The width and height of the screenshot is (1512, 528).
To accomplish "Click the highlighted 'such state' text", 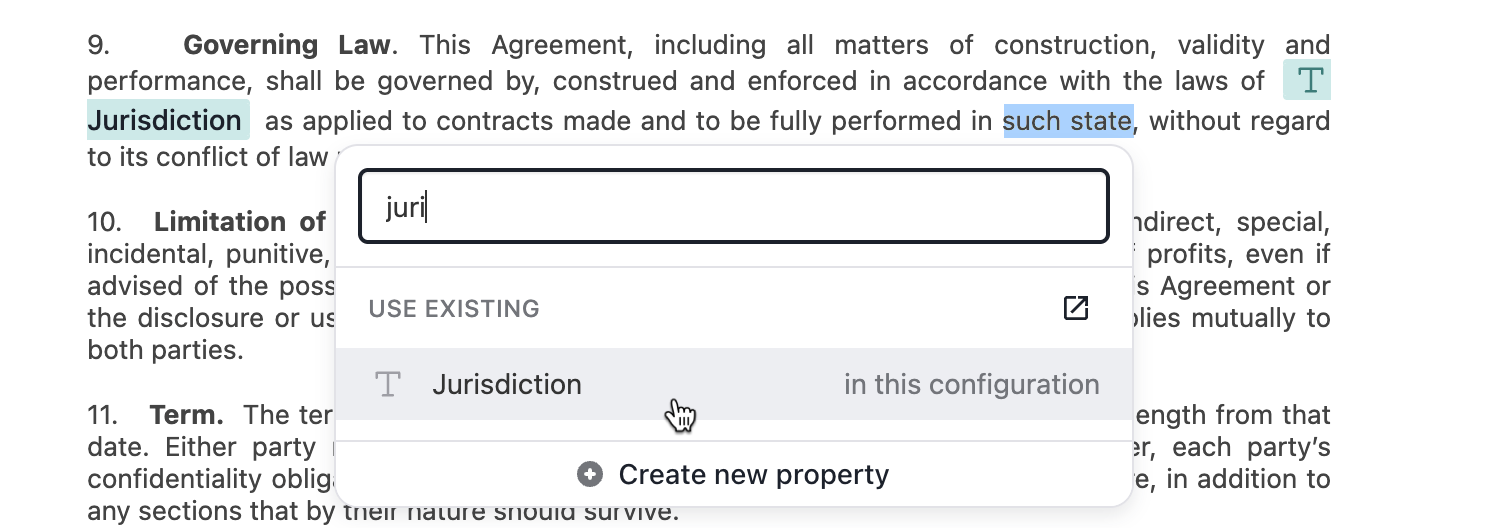I will click(x=1068, y=121).
